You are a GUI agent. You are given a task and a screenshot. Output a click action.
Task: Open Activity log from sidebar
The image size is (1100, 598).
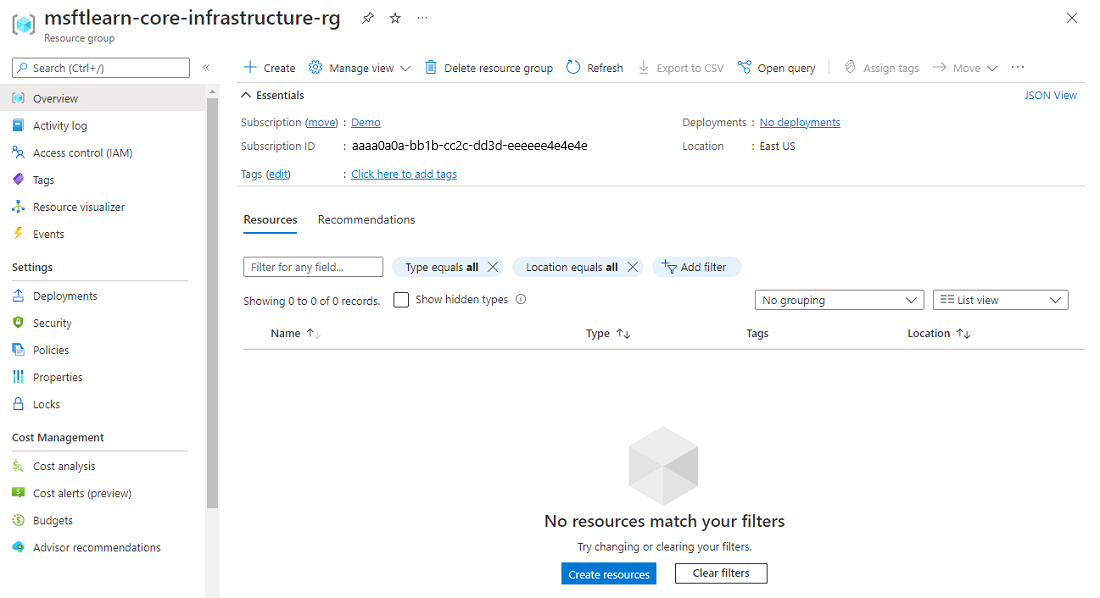[x=60, y=126]
